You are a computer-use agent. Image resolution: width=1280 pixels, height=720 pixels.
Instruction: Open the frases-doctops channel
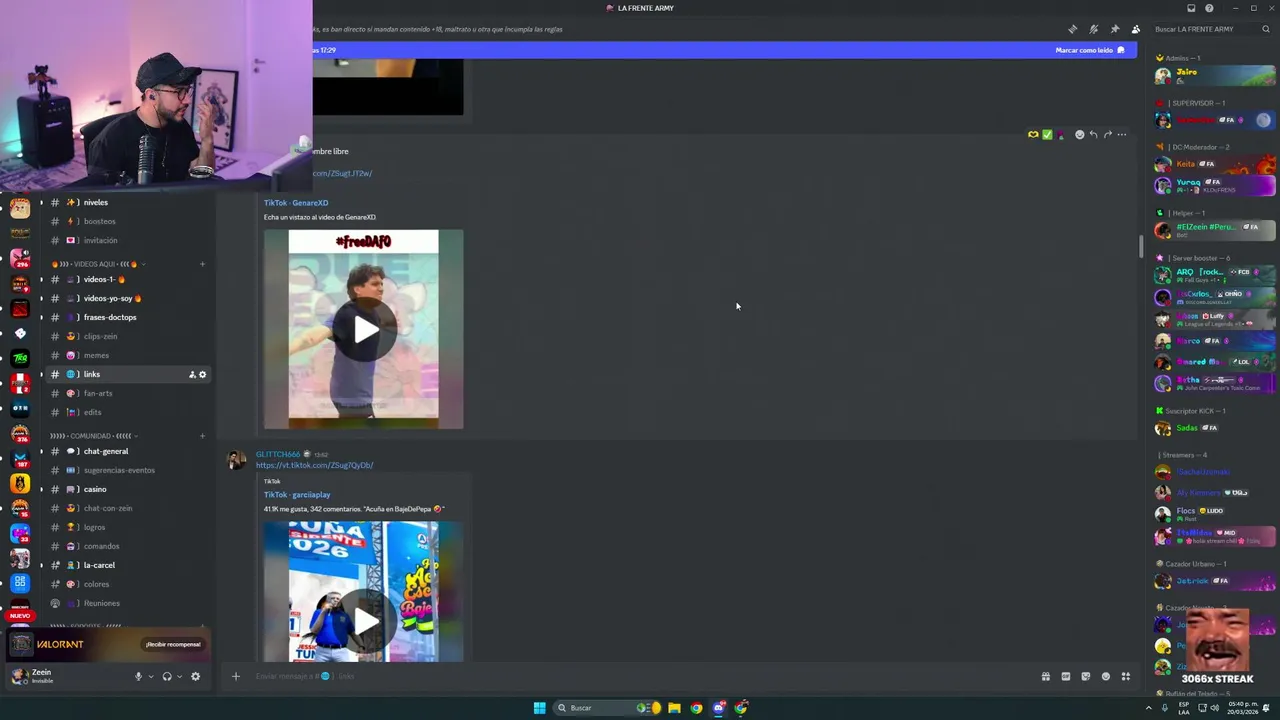pos(128,317)
